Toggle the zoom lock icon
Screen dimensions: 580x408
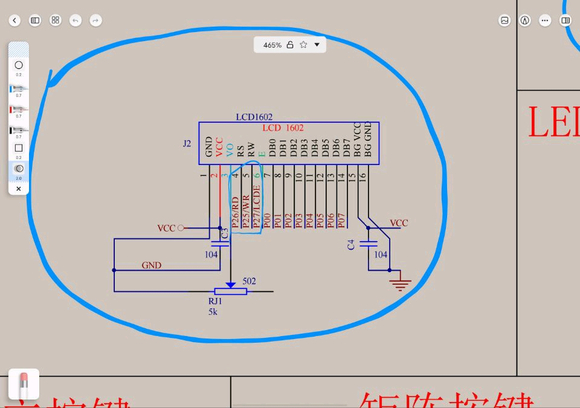click(290, 45)
